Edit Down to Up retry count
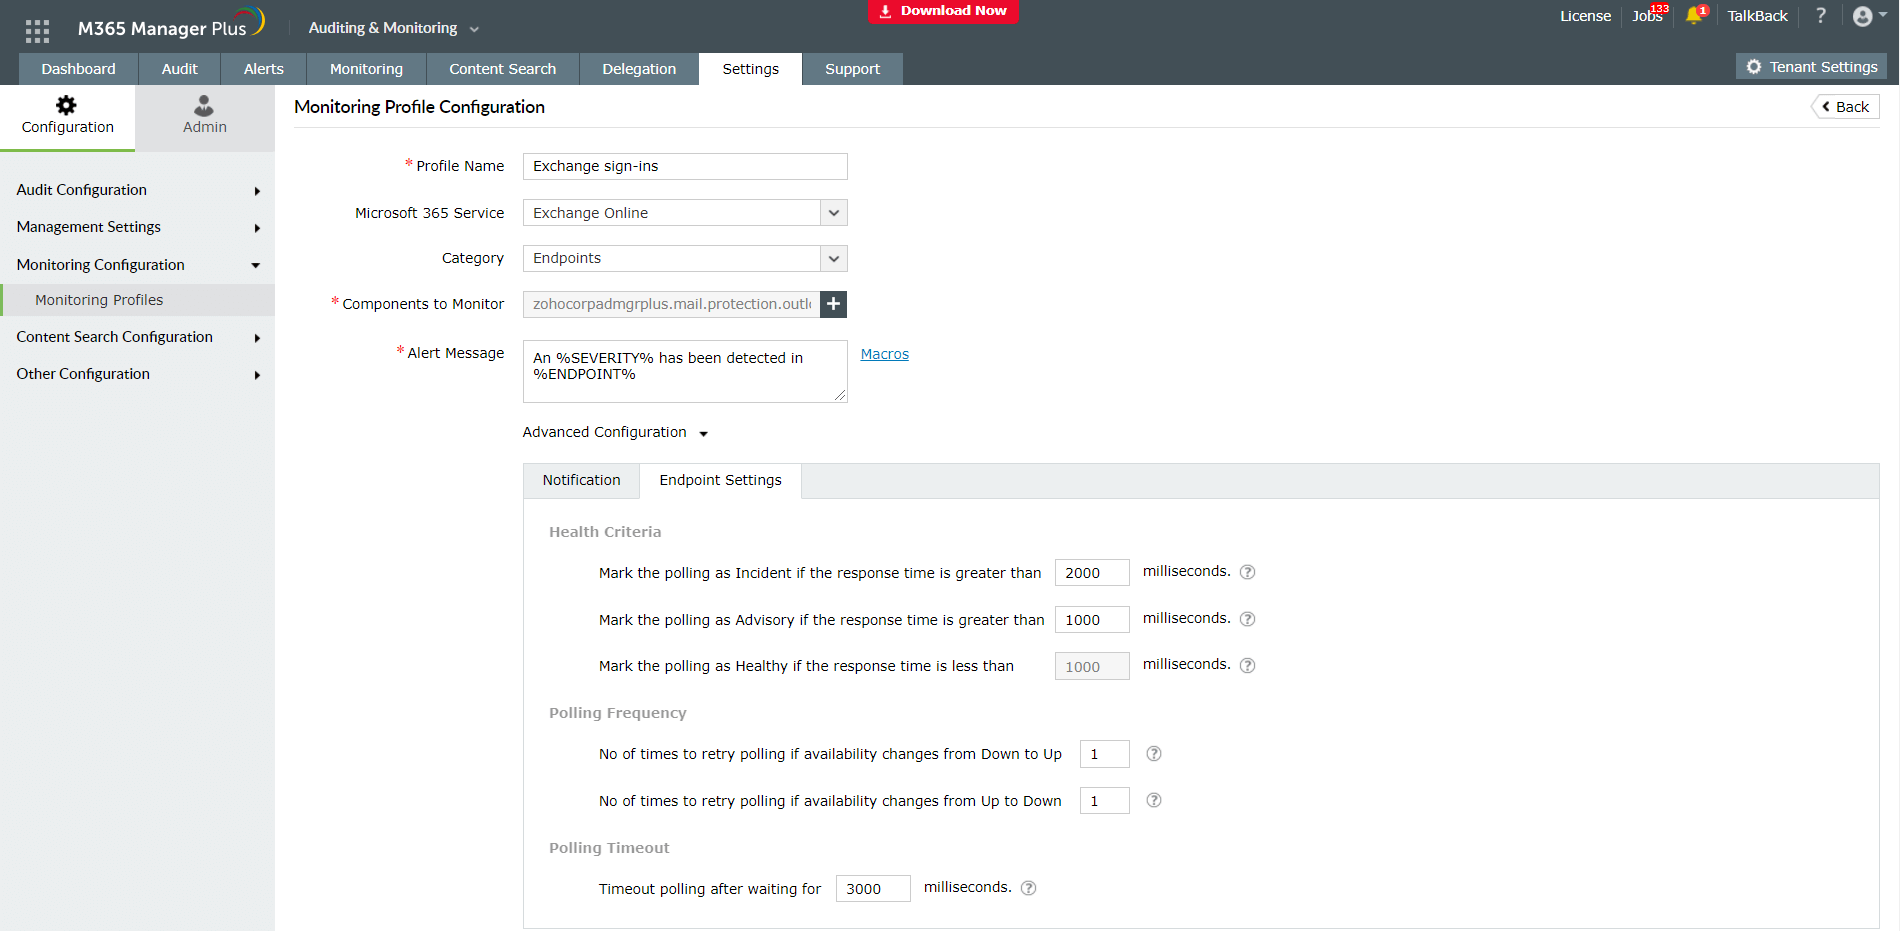The height and width of the screenshot is (931, 1900). click(1105, 754)
